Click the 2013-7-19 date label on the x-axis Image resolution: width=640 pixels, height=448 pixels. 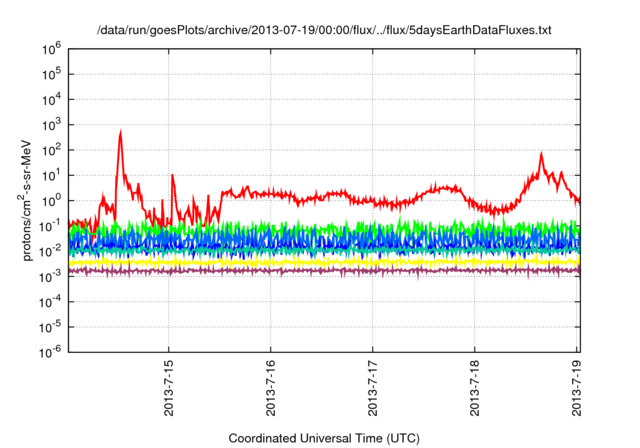pos(576,388)
